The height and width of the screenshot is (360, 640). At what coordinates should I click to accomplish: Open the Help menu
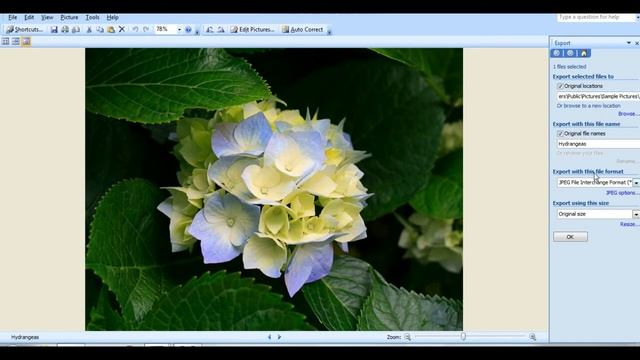click(x=112, y=18)
